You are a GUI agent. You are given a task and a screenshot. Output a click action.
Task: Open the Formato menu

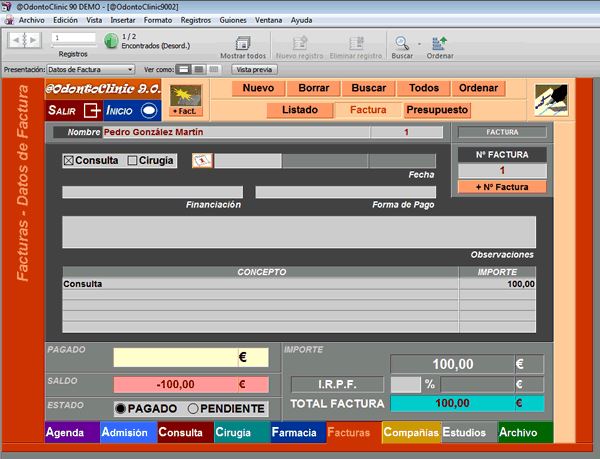pyautogui.click(x=158, y=20)
